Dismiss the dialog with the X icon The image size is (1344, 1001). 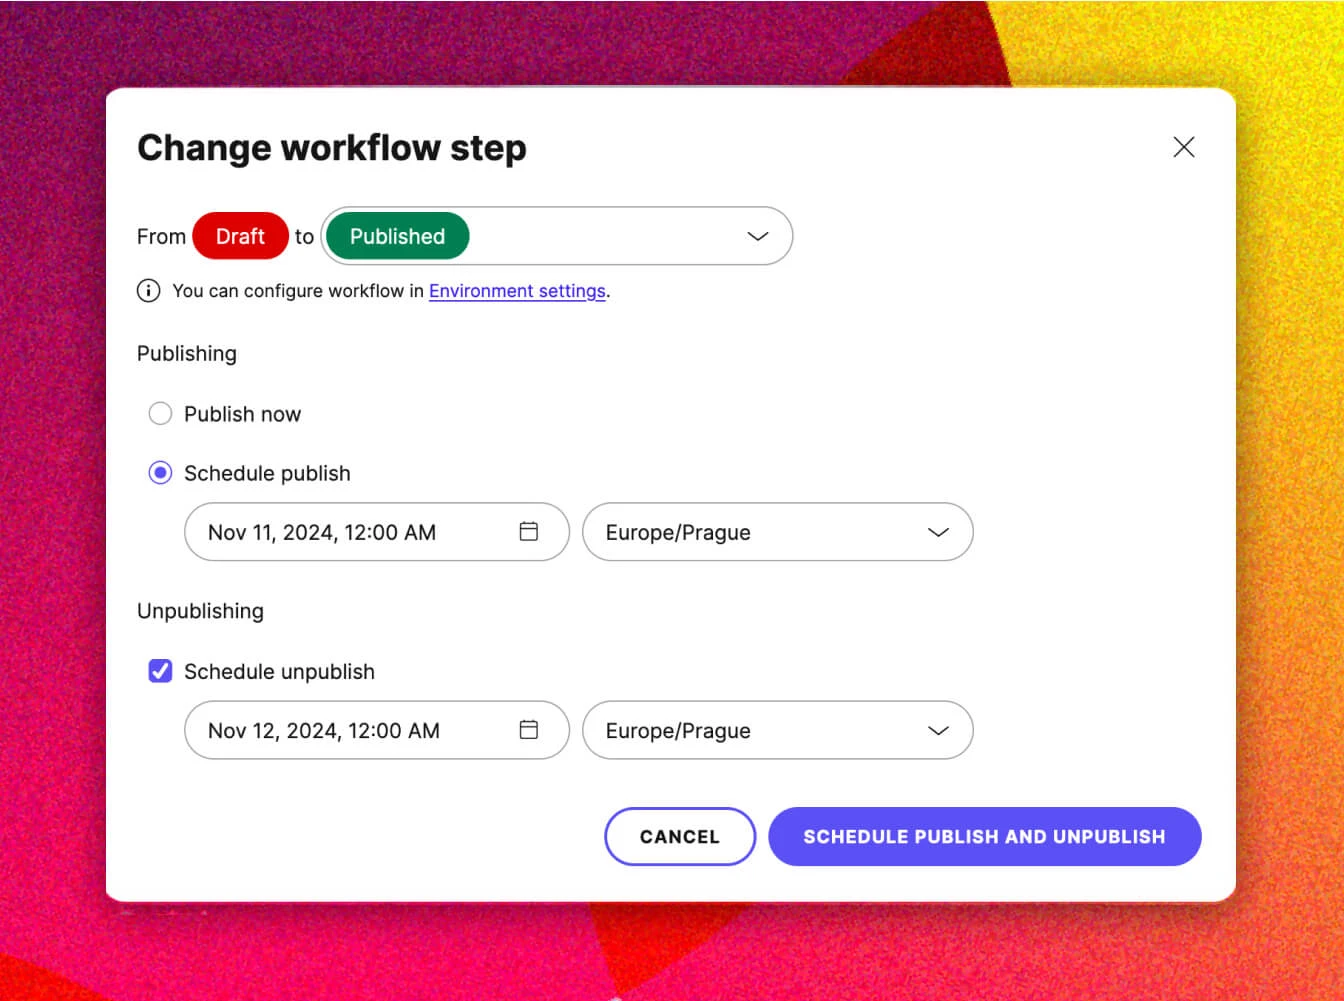point(1184,146)
